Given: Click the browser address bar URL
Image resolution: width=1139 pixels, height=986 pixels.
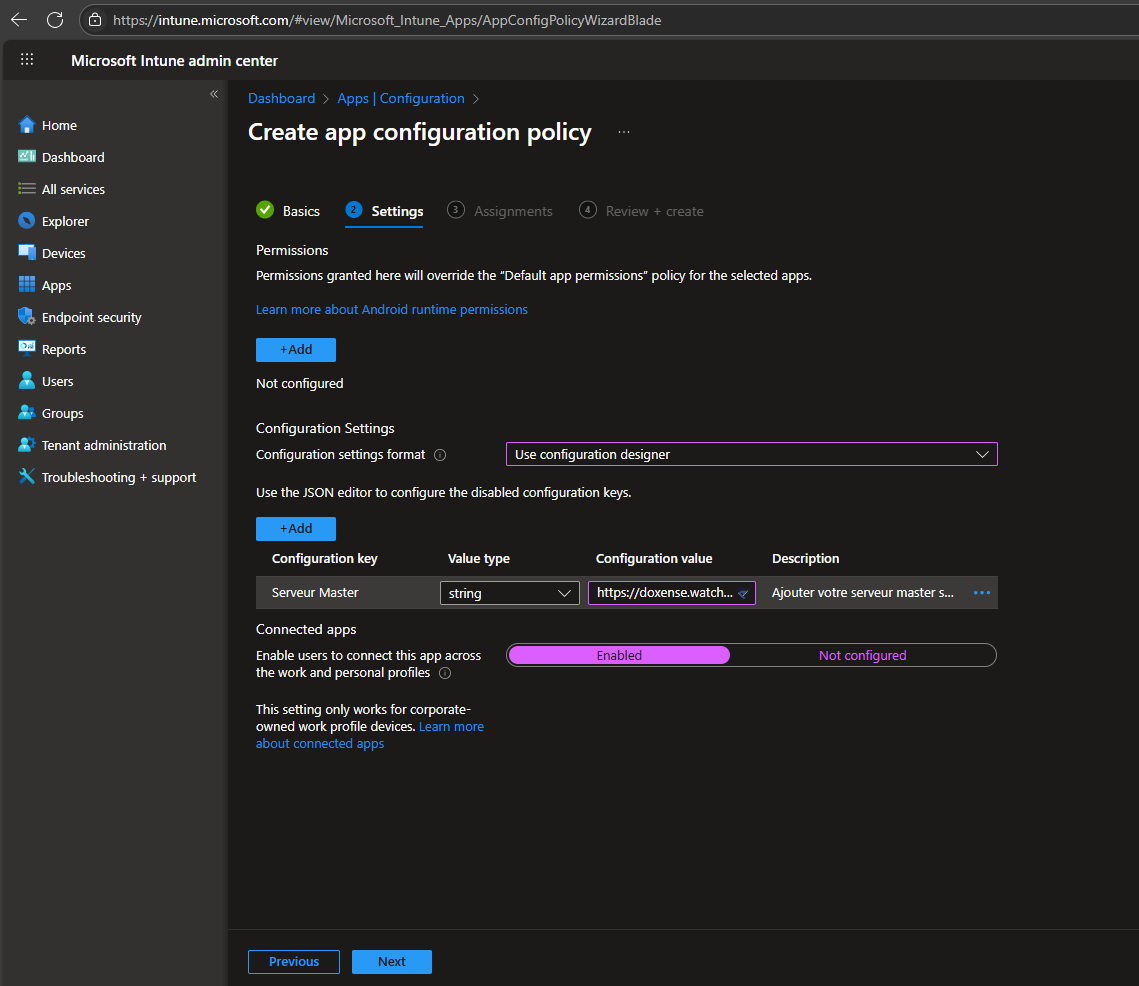Looking at the screenshot, I should click(x=387, y=20).
